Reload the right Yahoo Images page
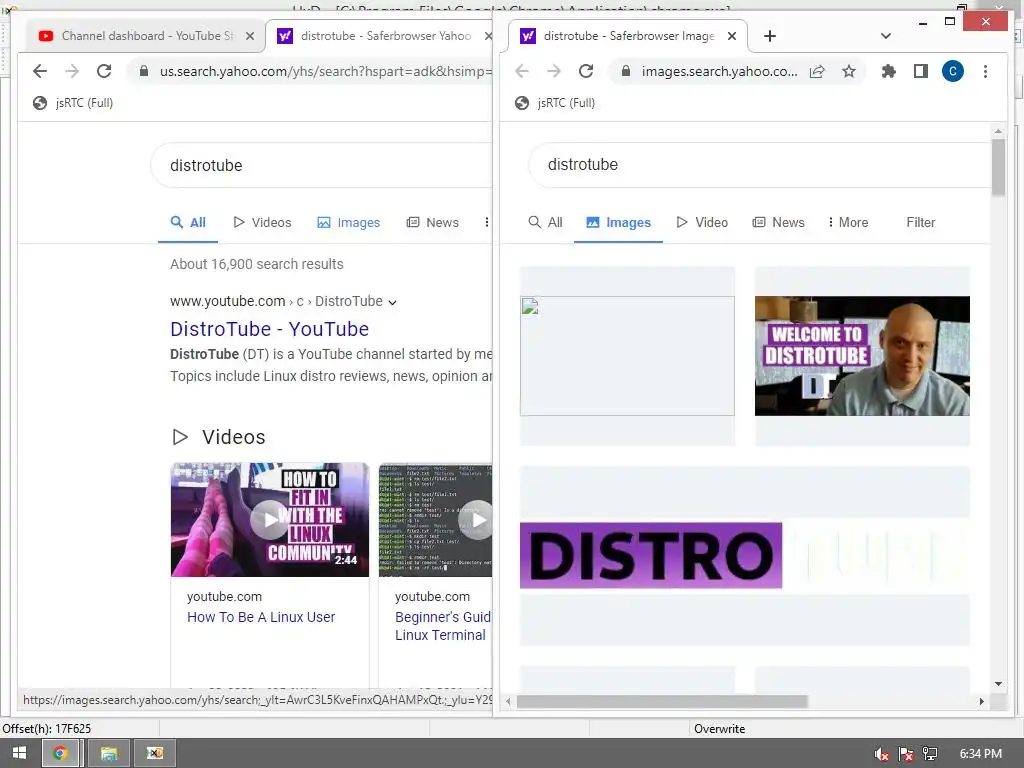This screenshot has height=768, width=1024. coord(586,71)
